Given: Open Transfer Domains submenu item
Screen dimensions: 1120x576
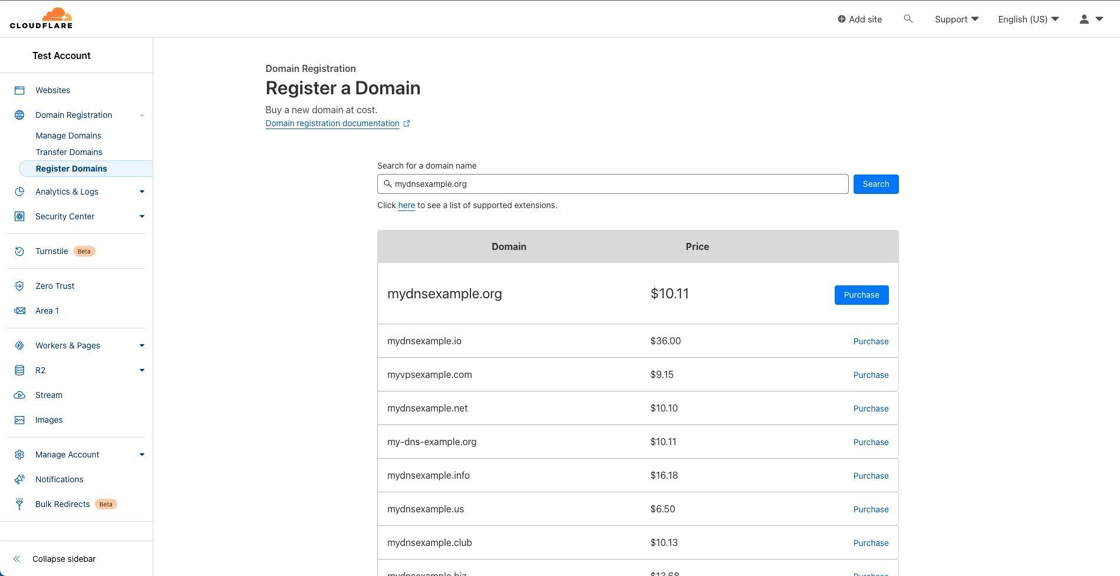Looking at the screenshot, I should [69, 152].
